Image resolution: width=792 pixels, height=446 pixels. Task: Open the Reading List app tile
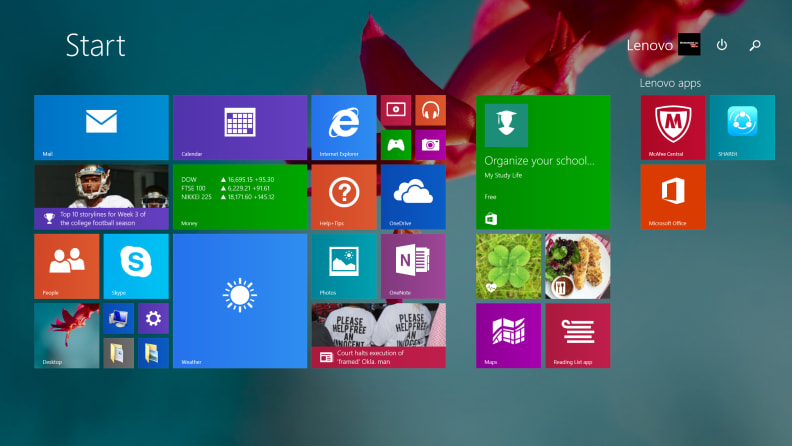[x=578, y=335]
